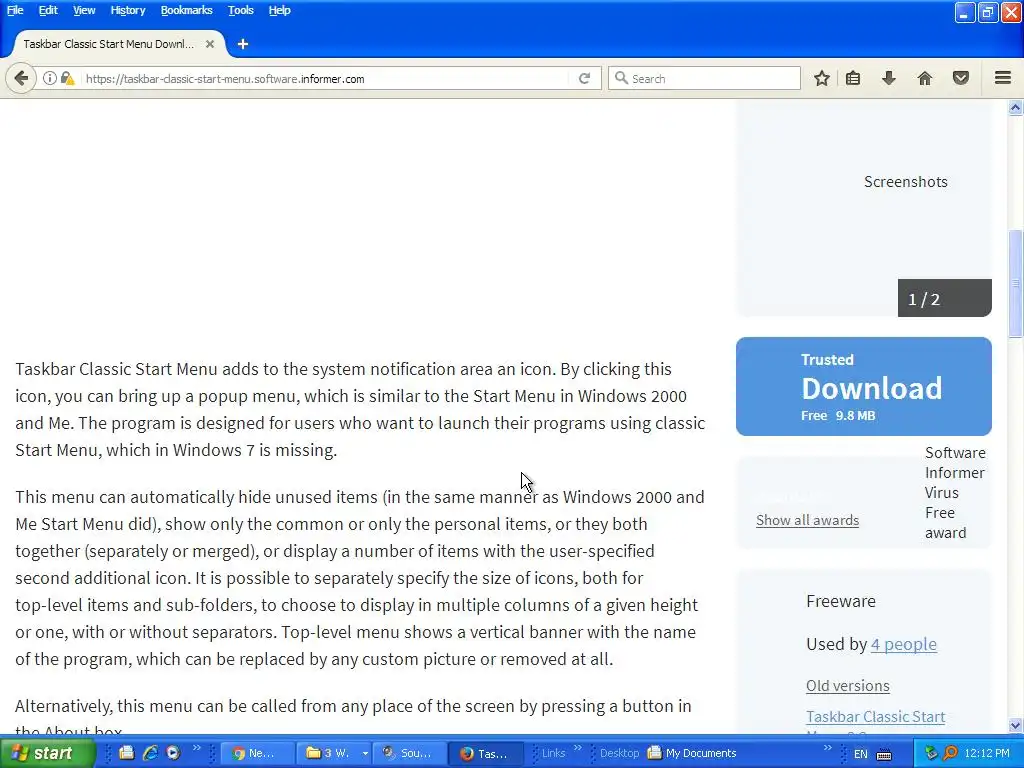Click the Freeware label
Screen dimensions: 1024x768
point(840,601)
